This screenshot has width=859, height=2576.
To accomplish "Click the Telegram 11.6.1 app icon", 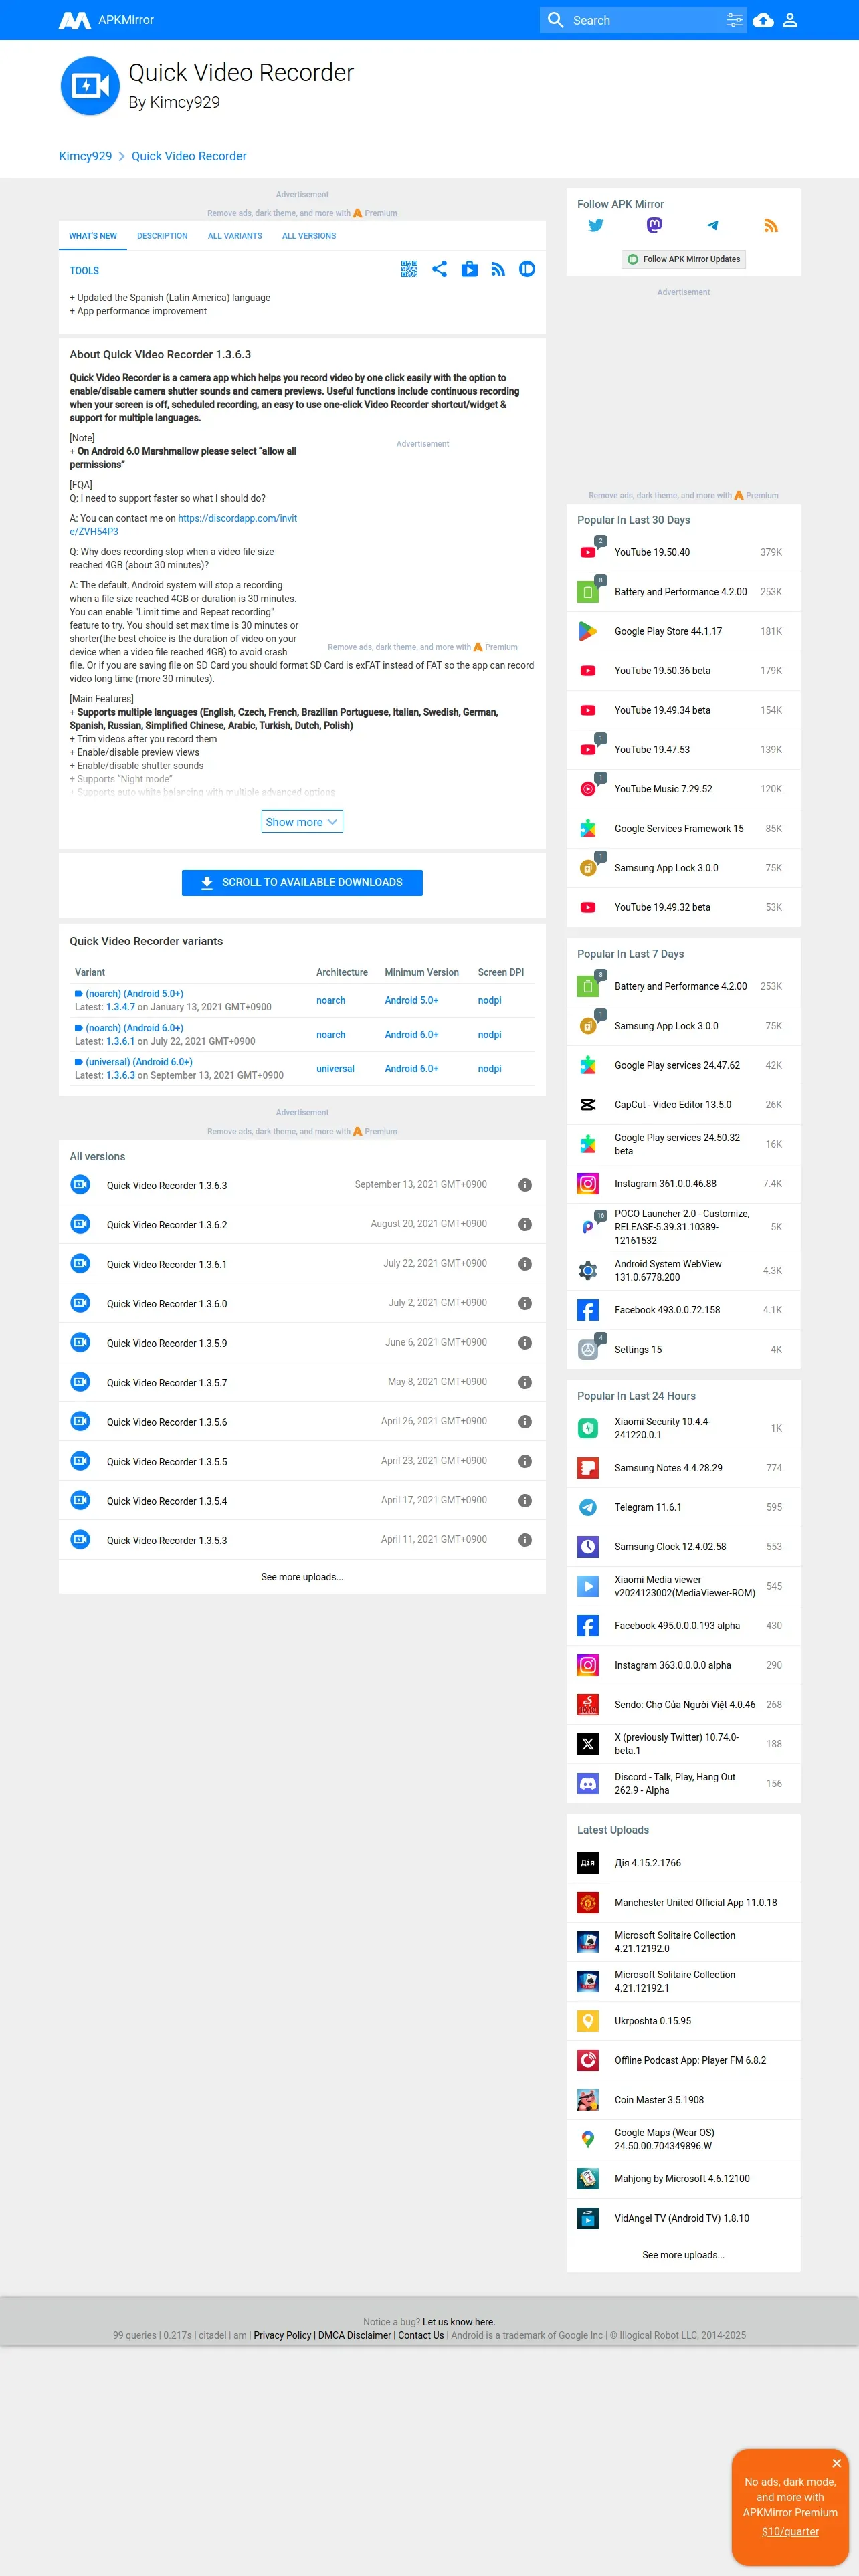I will pos(588,1507).
